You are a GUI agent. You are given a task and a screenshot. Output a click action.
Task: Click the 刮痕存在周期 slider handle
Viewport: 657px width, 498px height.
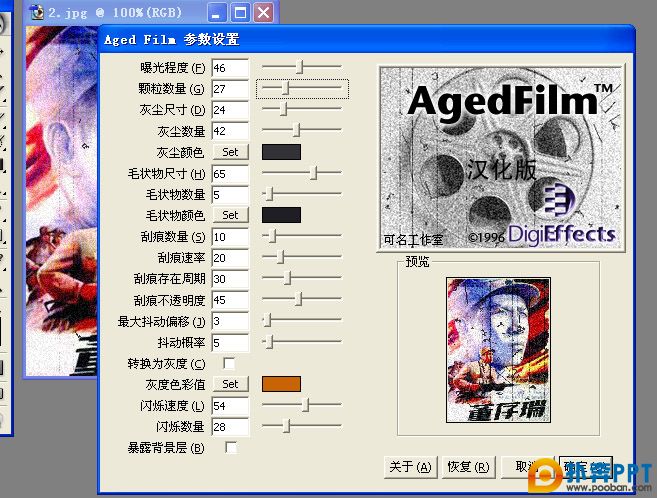pyautogui.click(x=287, y=278)
